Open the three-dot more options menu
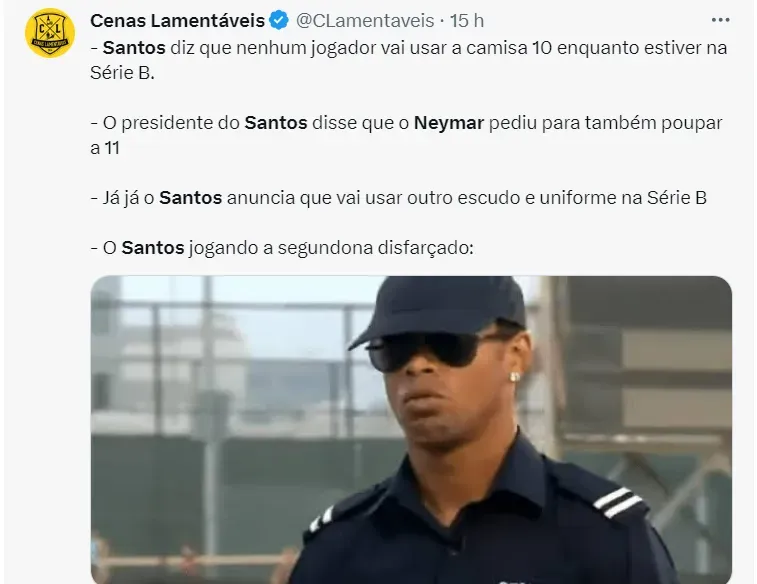The width and height of the screenshot is (757, 584). pyautogui.click(x=720, y=20)
